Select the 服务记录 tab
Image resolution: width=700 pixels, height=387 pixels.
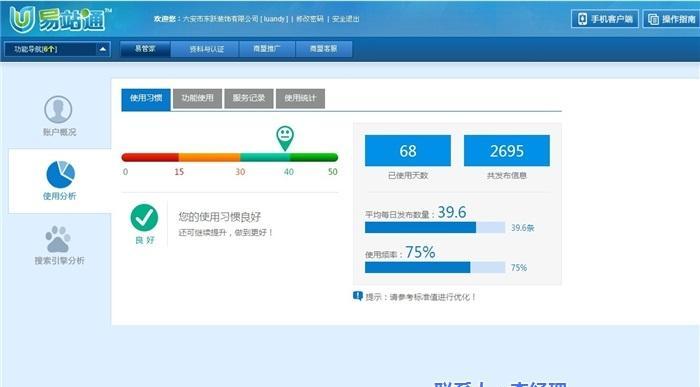tap(249, 98)
